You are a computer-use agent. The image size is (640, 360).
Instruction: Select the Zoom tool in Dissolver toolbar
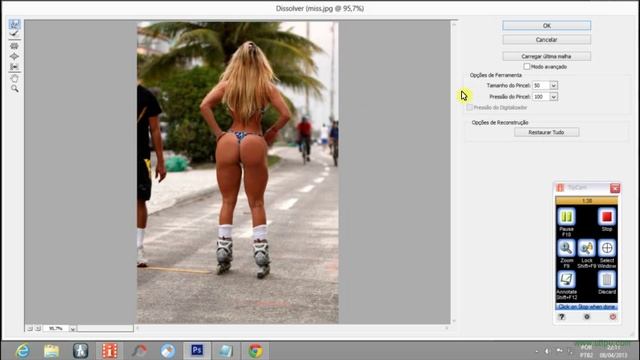(14, 88)
